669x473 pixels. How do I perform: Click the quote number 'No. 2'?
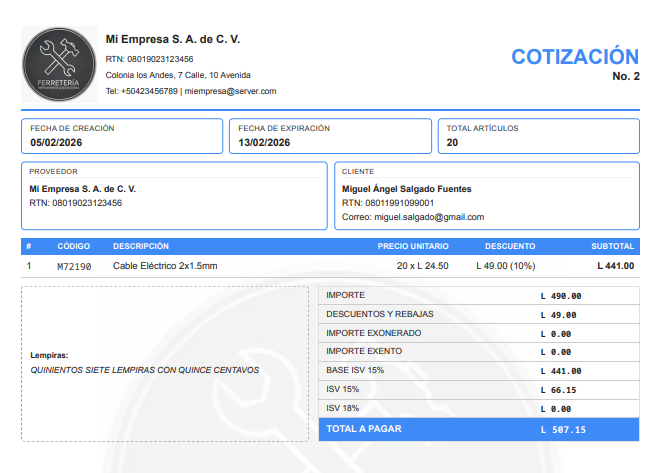click(626, 76)
